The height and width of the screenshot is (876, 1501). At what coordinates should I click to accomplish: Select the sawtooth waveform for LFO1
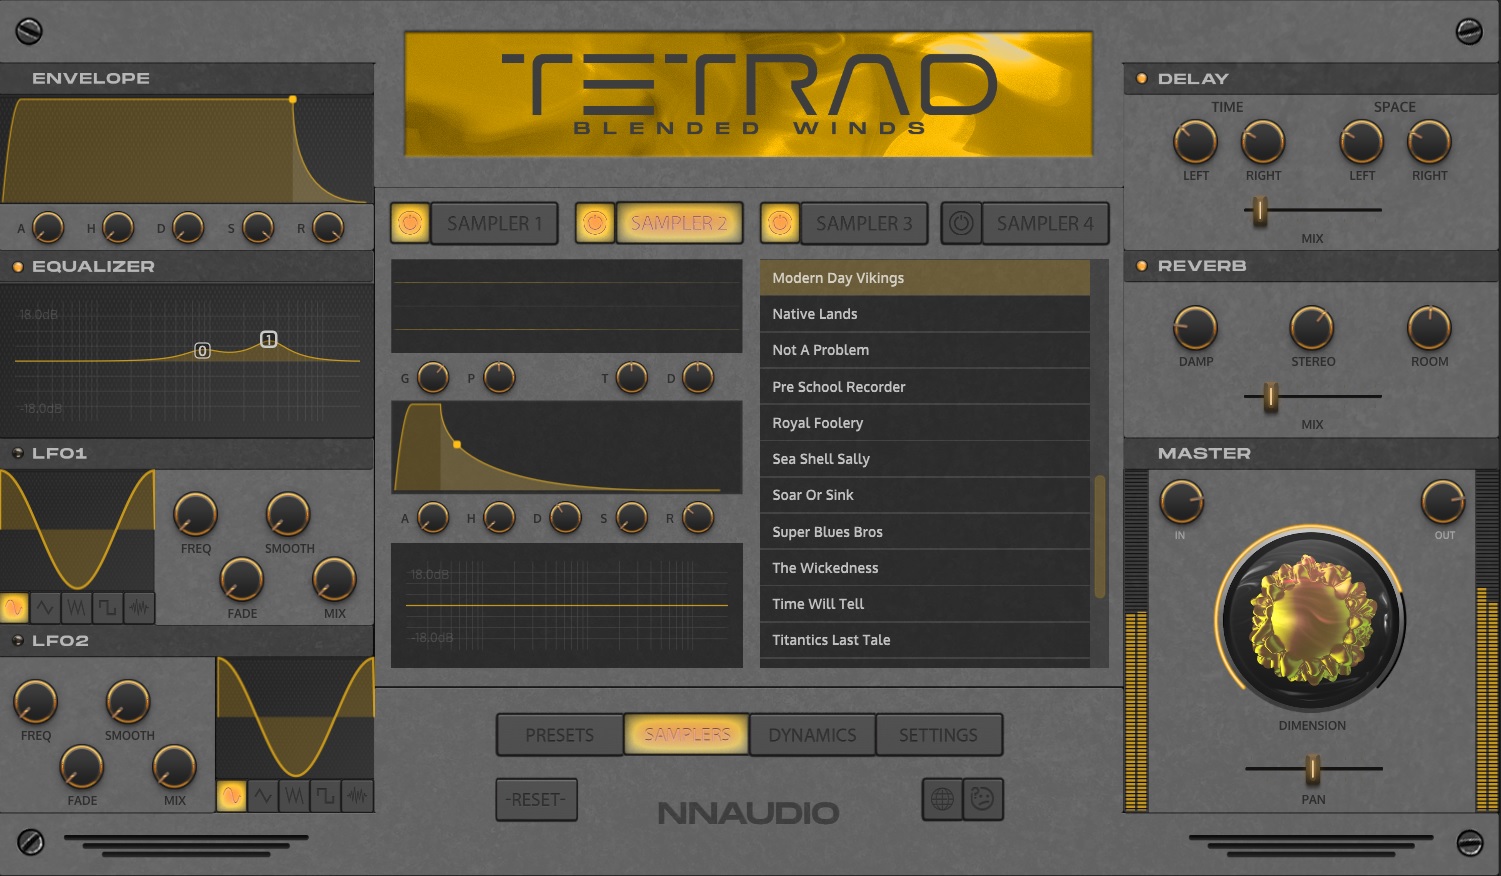76,607
